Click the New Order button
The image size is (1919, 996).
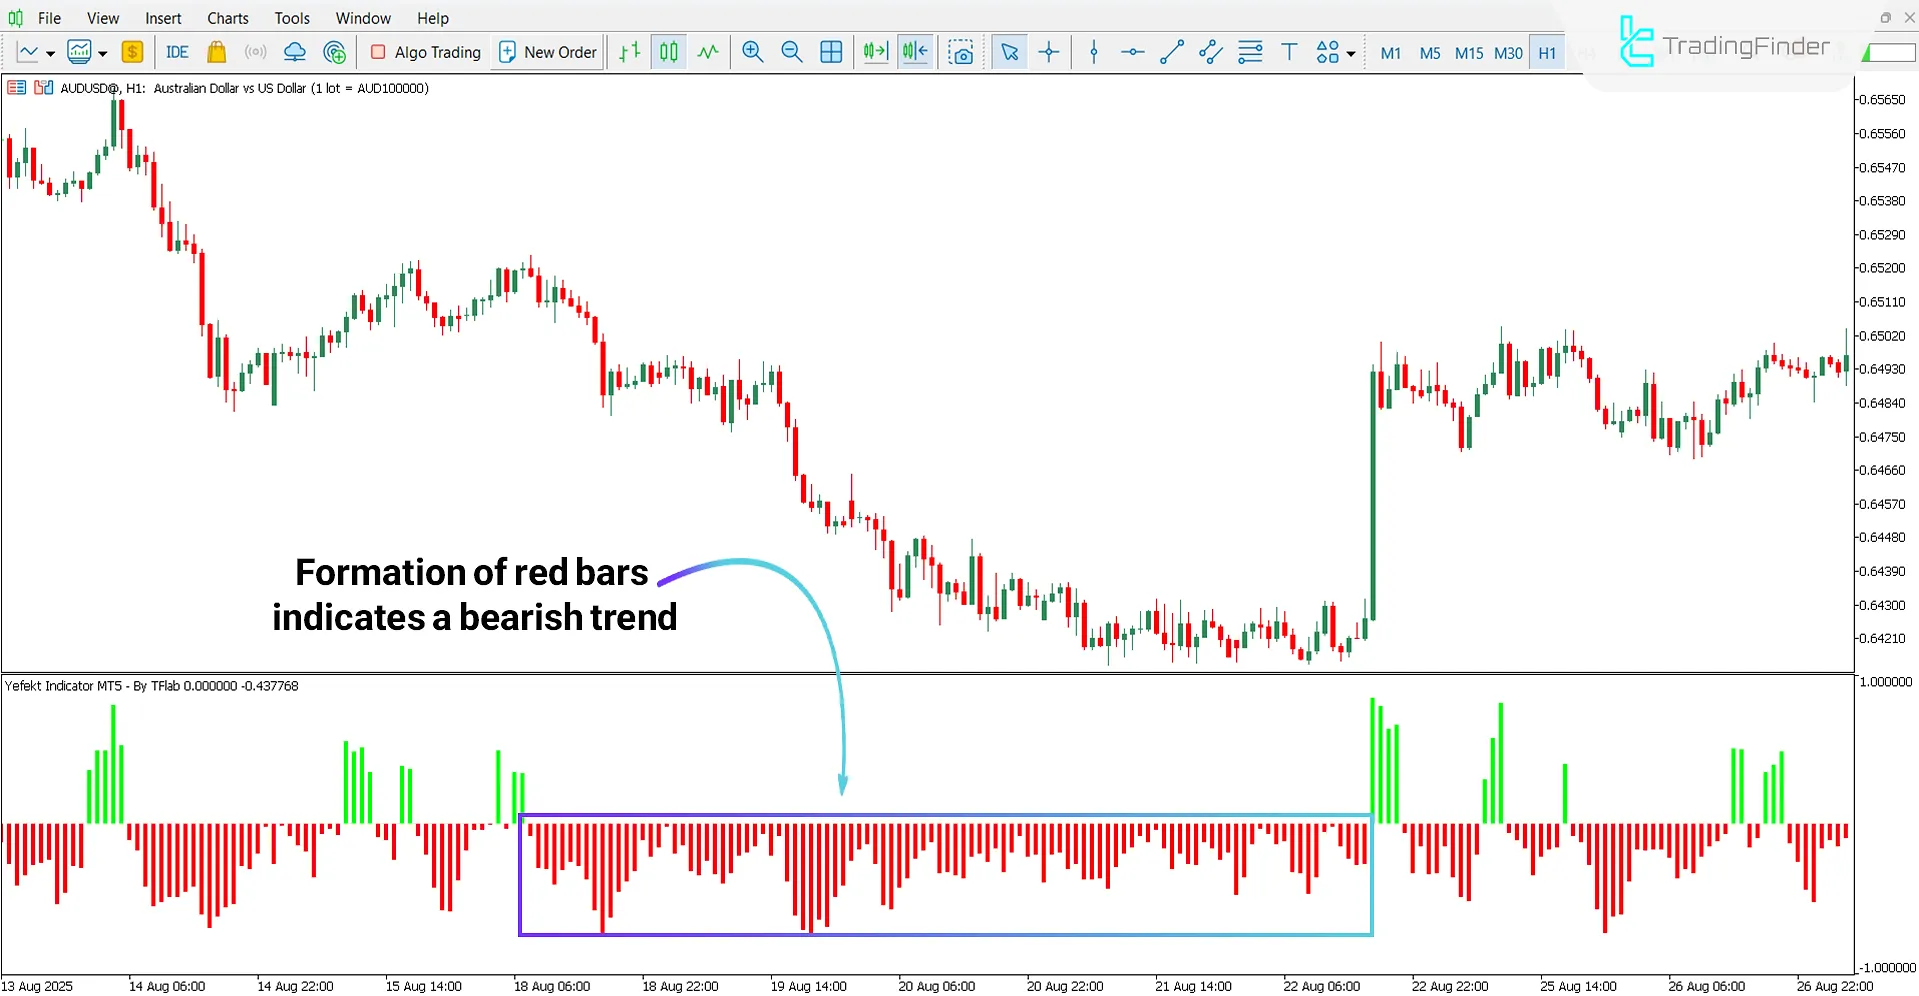click(x=546, y=52)
